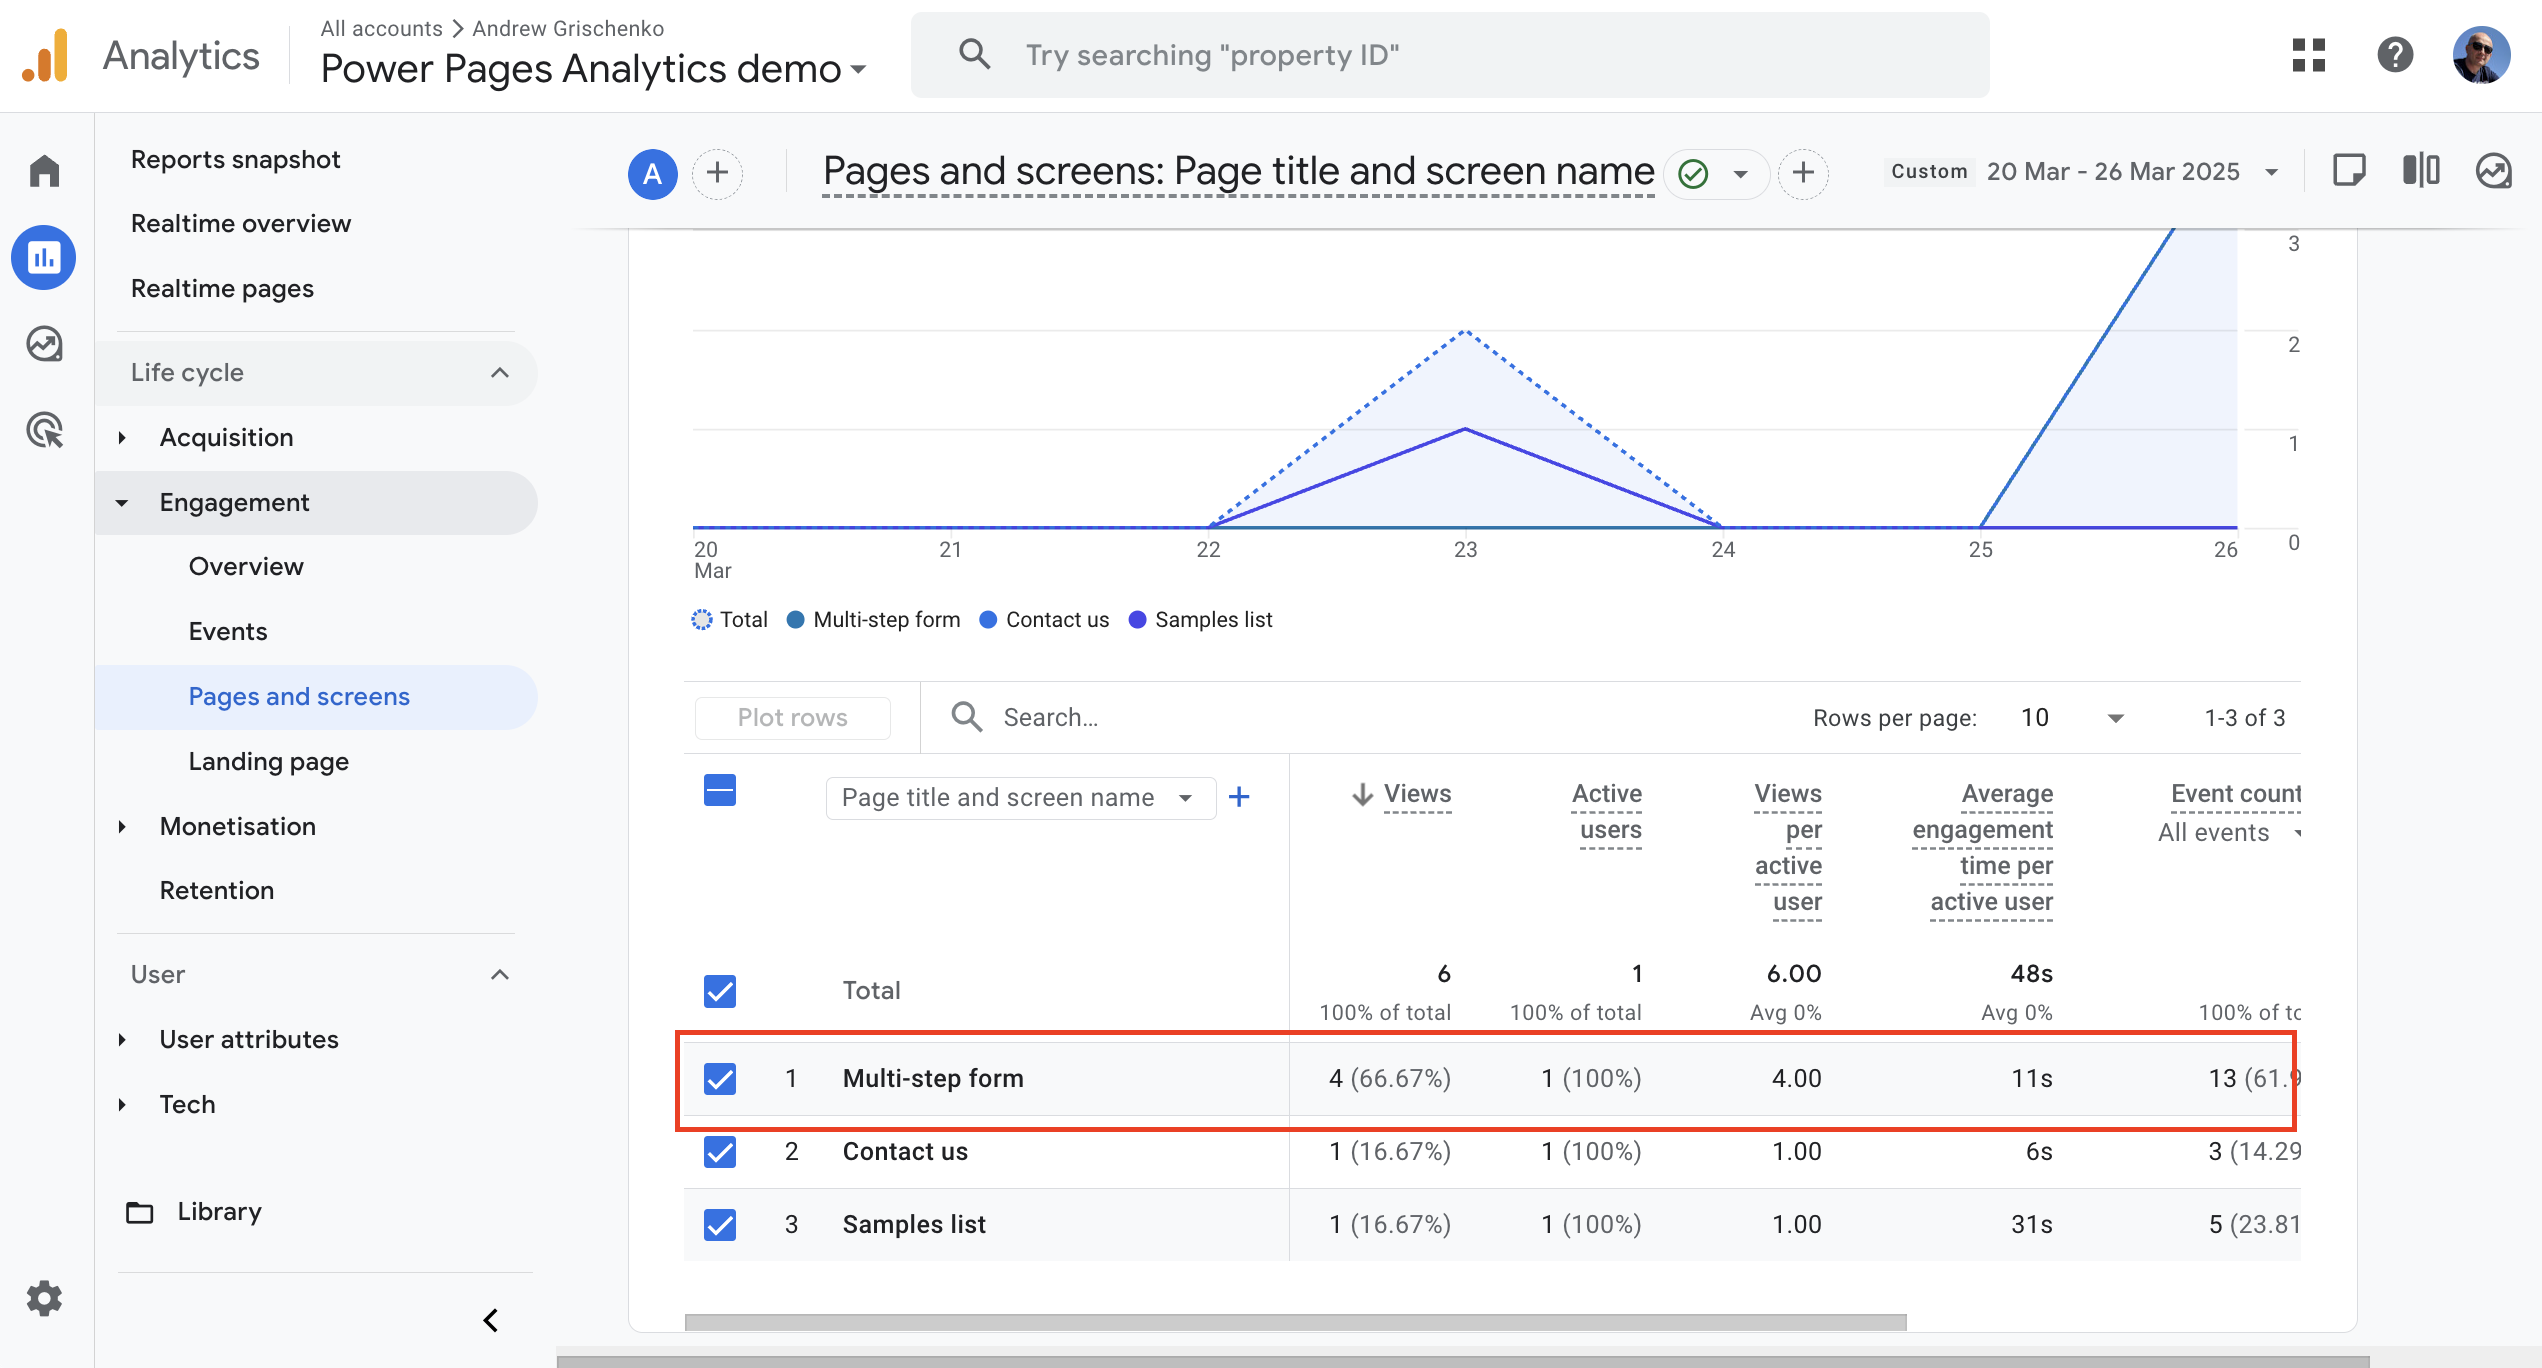Click the comparison editor icon
The width and height of the screenshot is (2542, 1368).
(x=2421, y=171)
